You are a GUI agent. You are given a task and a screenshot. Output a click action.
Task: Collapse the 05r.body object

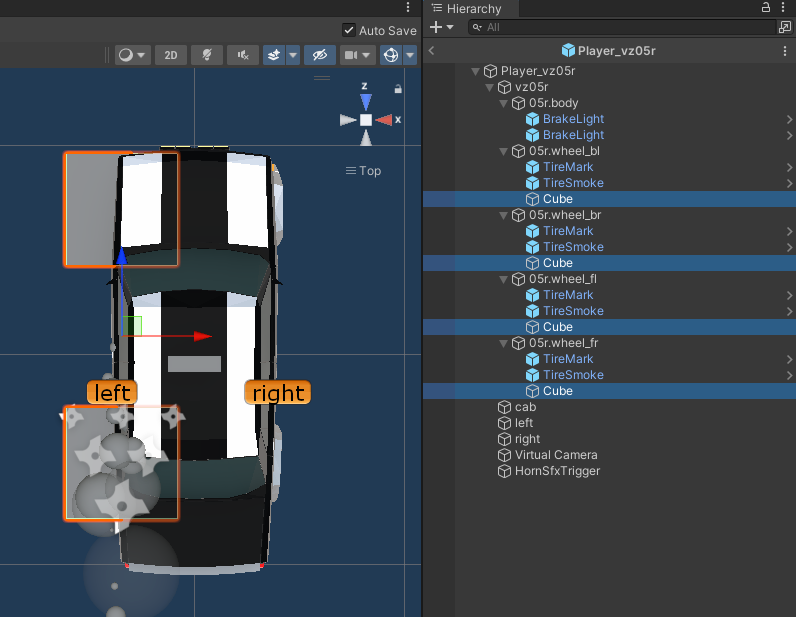(x=504, y=103)
